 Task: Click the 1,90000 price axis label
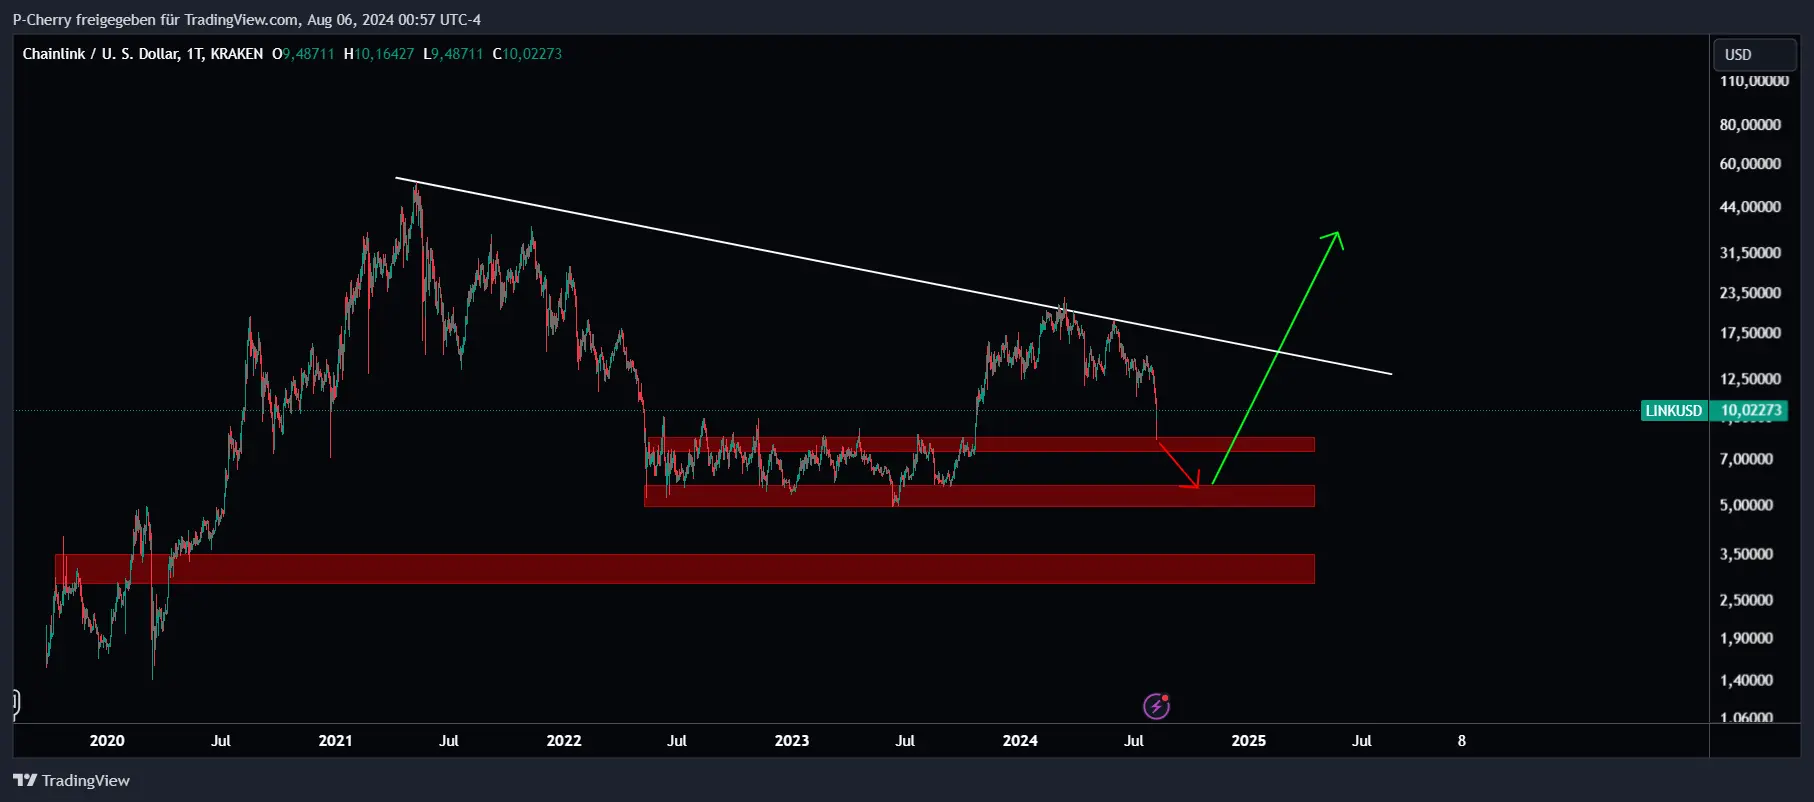click(1746, 638)
